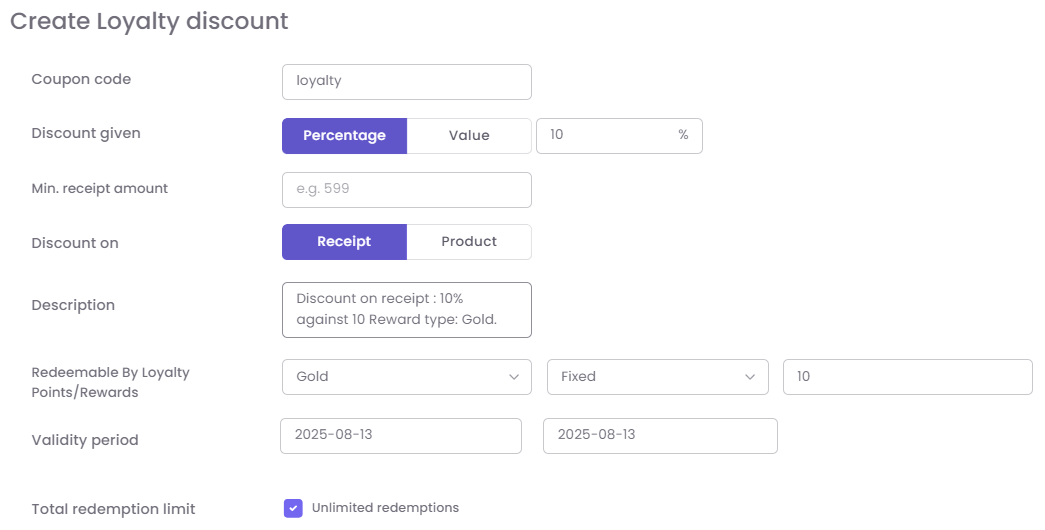Click the "Create Loyalty discount" heading
The height and width of the screenshot is (530, 1045).
149,21
